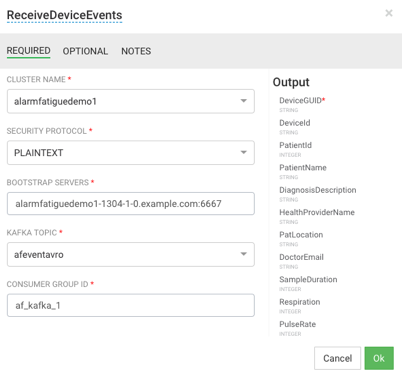Select the DeviceGUID output field

click(x=301, y=101)
